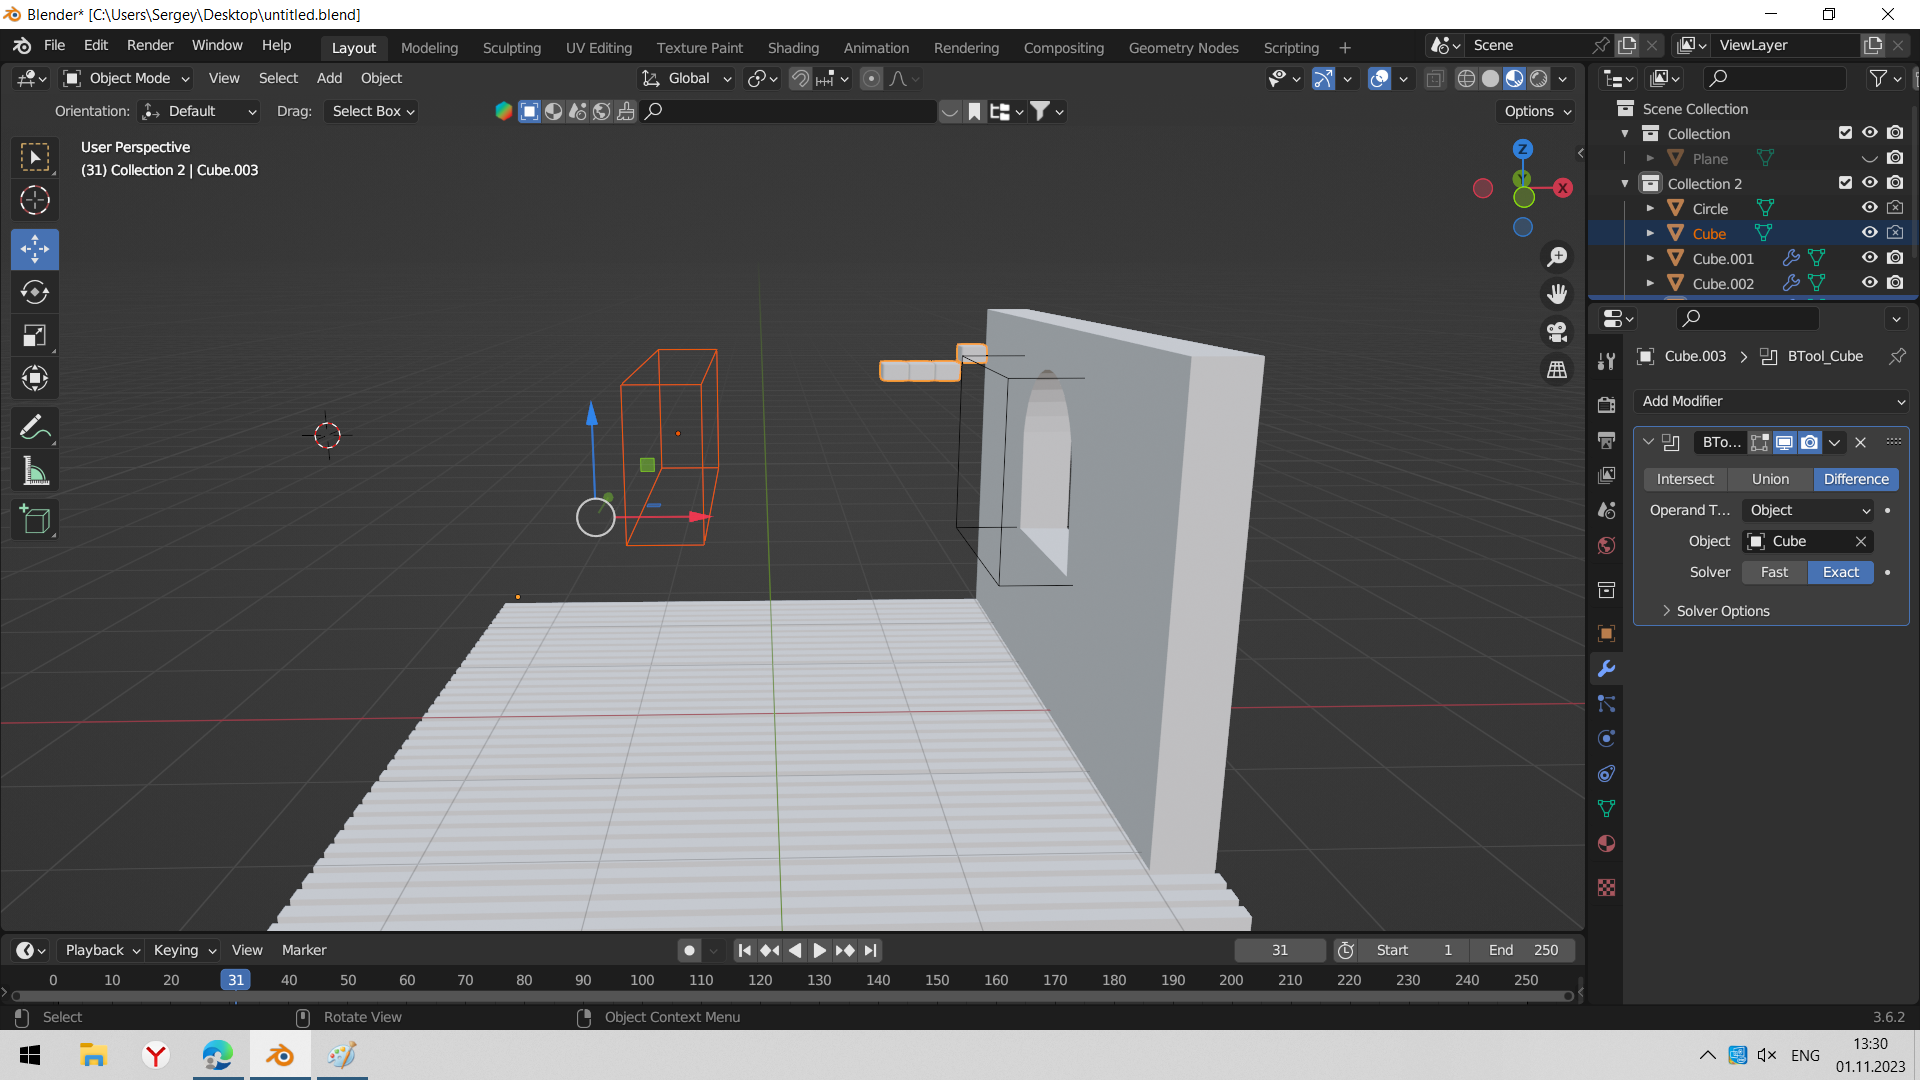The height and width of the screenshot is (1080, 1931).
Task: Choose the Add Cube tool
Action: [35, 520]
